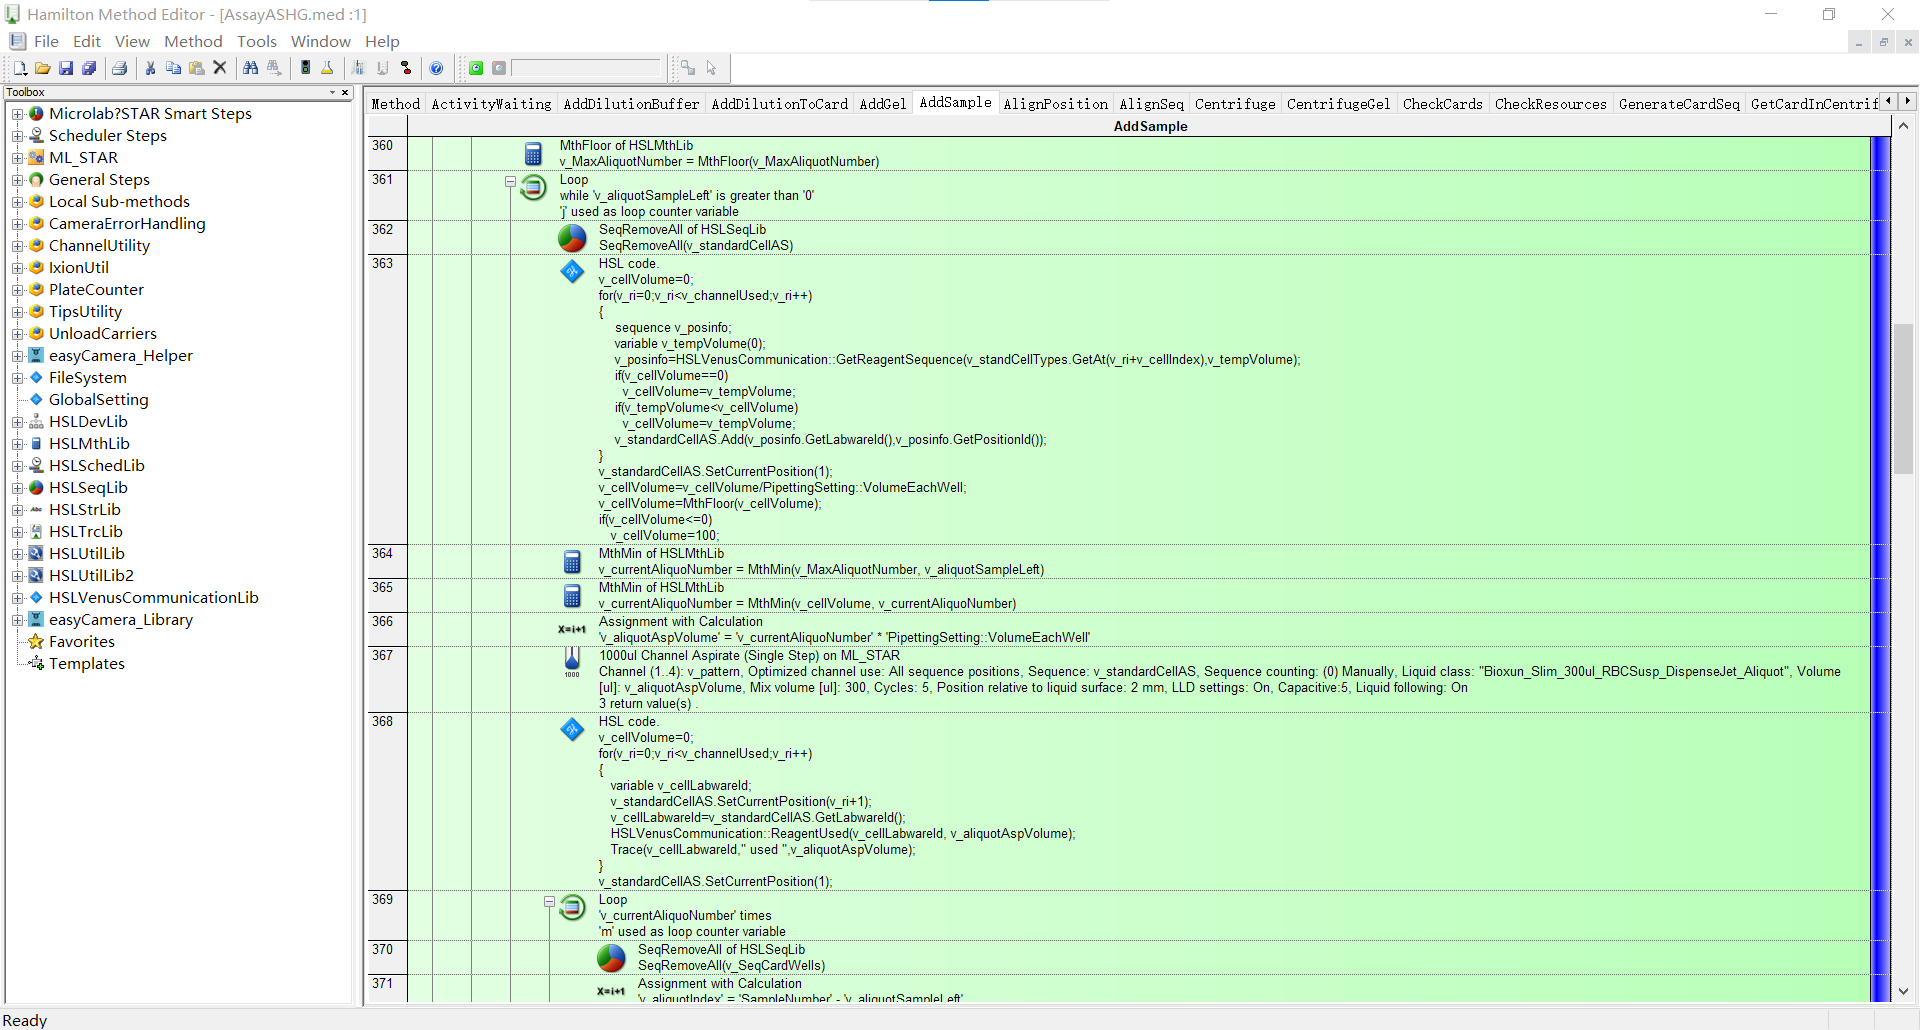Image resolution: width=1920 pixels, height=1030 pixels.
Task: Click the pointer arrow toolbar icon
Action: [711, 68]
